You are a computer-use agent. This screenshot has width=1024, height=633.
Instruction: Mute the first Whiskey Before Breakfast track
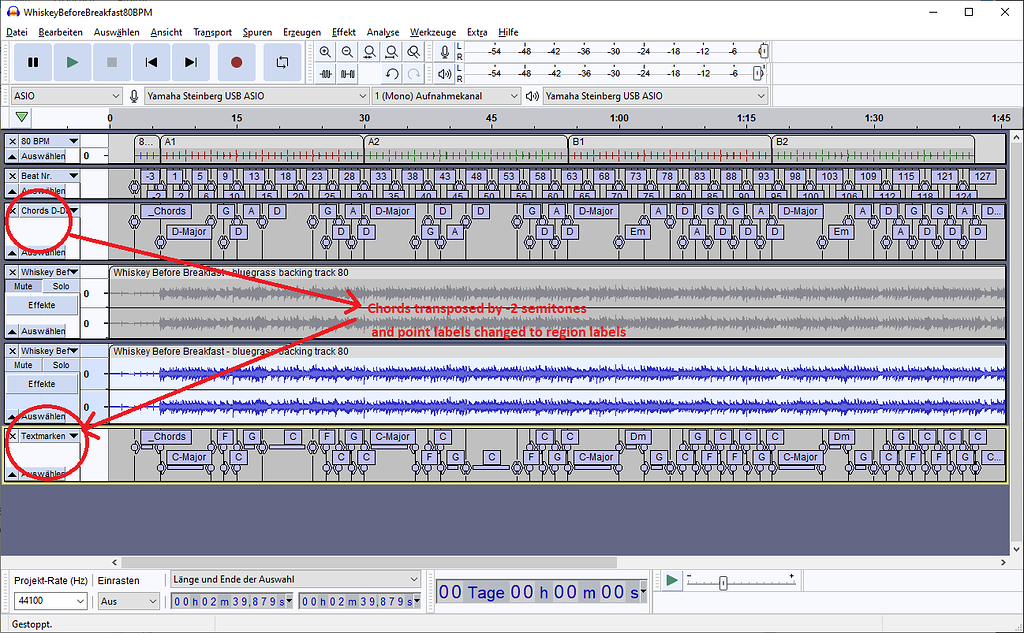[22, 286]
